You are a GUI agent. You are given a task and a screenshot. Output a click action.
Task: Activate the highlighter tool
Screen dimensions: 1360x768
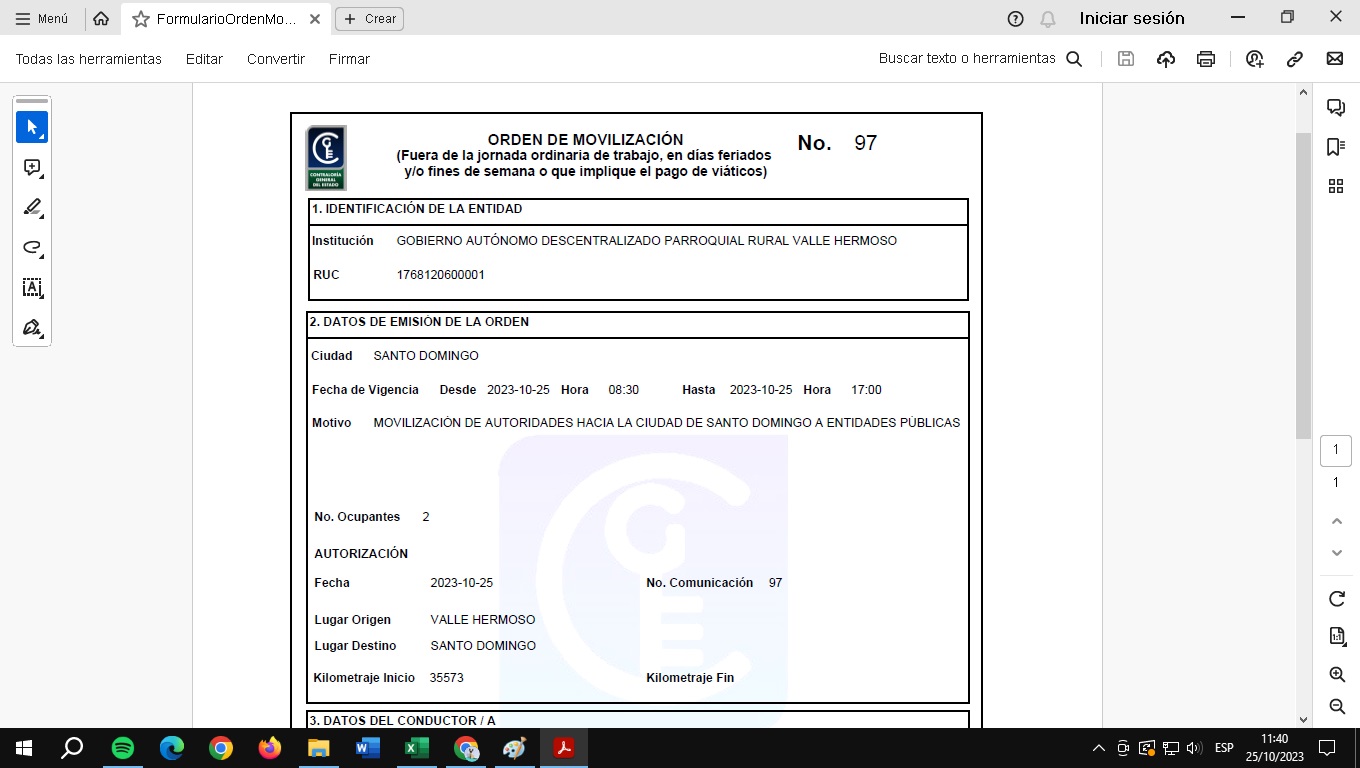[32, 208]
